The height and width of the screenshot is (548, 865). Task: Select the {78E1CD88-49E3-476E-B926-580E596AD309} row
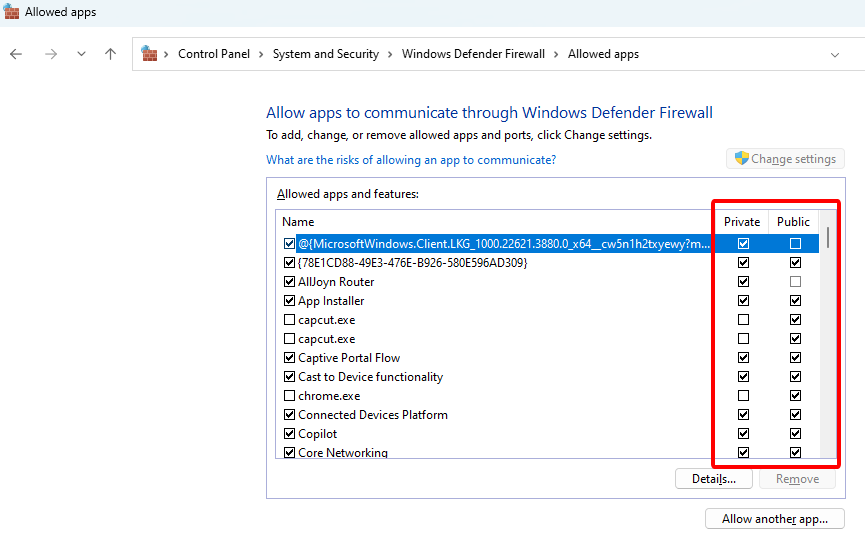[413, 263]
